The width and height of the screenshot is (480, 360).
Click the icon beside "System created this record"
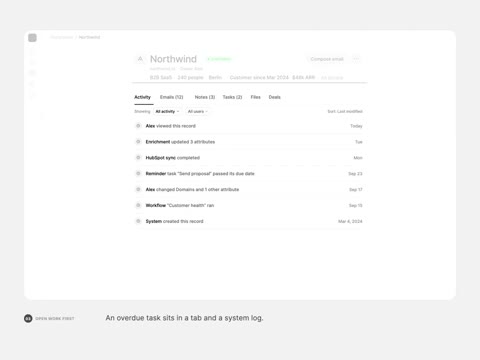click(138, 221)
